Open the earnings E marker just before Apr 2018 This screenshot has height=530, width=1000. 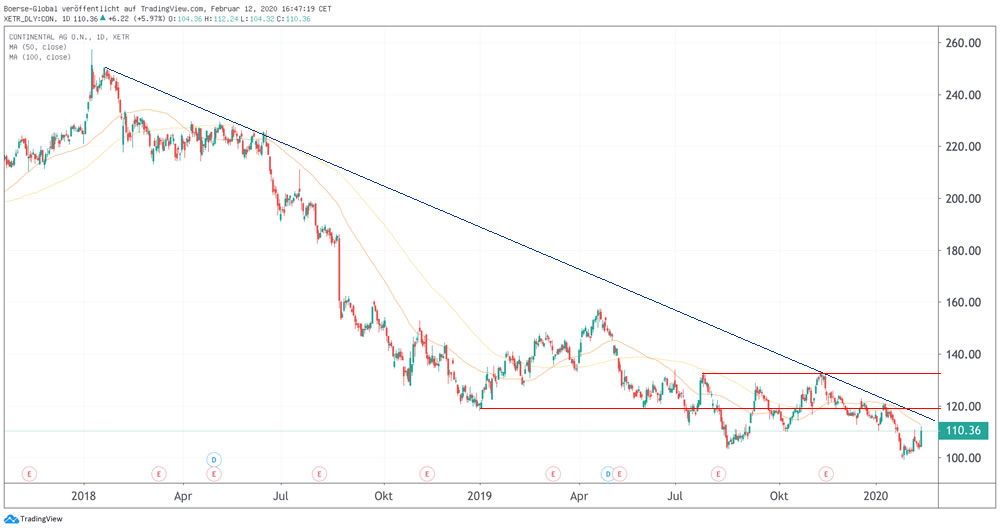click(x=158, y=474)
